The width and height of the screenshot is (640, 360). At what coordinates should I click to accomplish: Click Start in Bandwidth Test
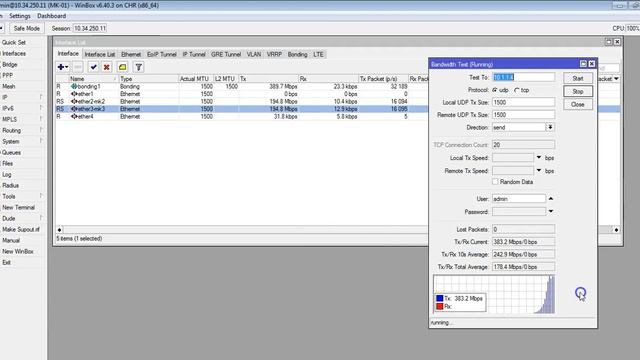click(578, 78)
